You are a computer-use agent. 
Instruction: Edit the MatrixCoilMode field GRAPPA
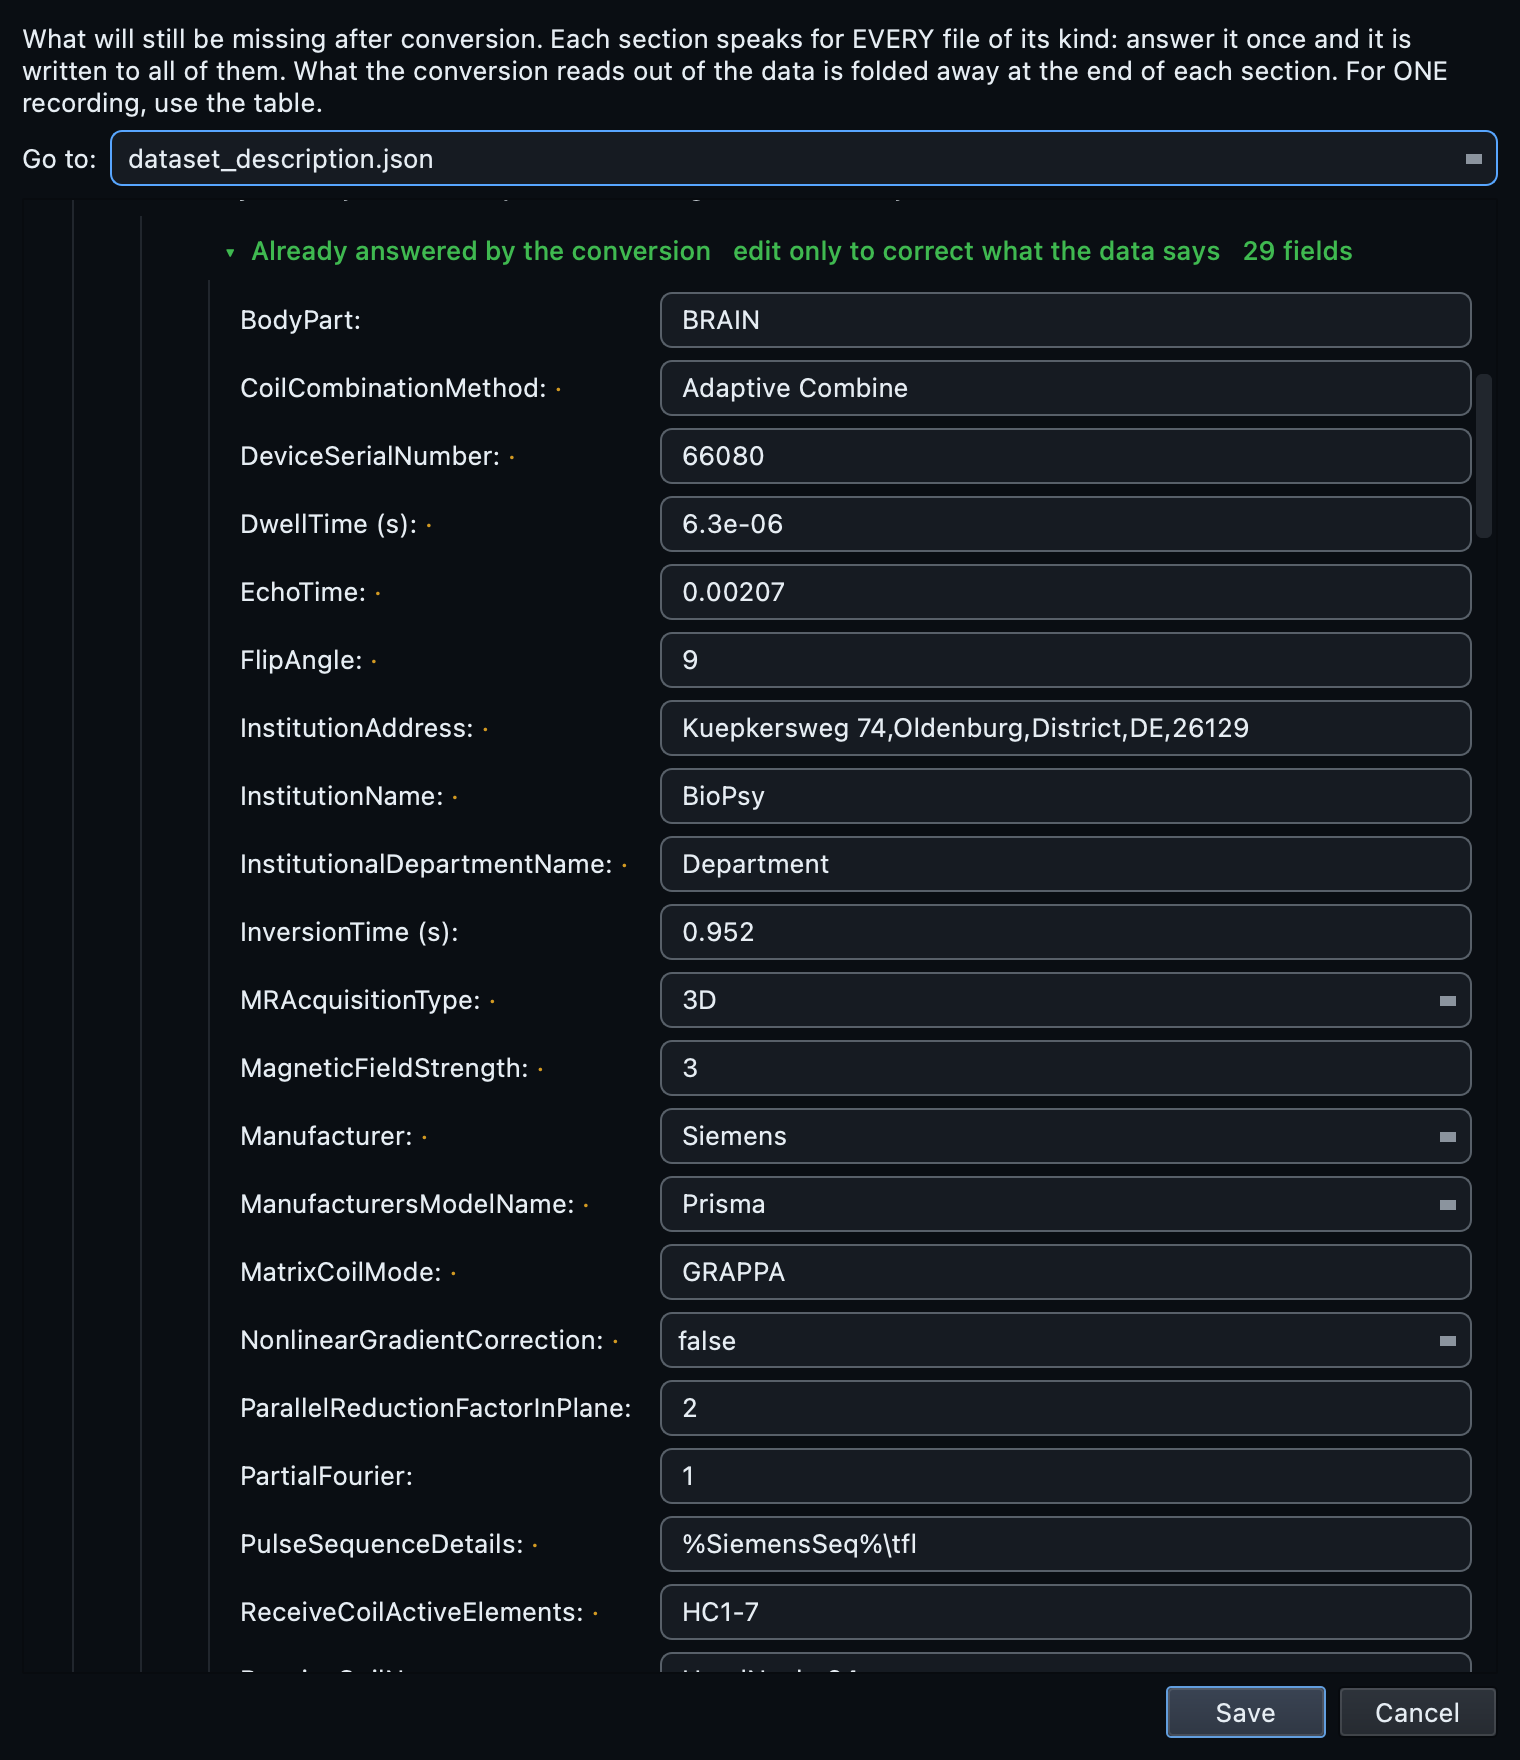pyautogui.click(x=1065, y=1272)
